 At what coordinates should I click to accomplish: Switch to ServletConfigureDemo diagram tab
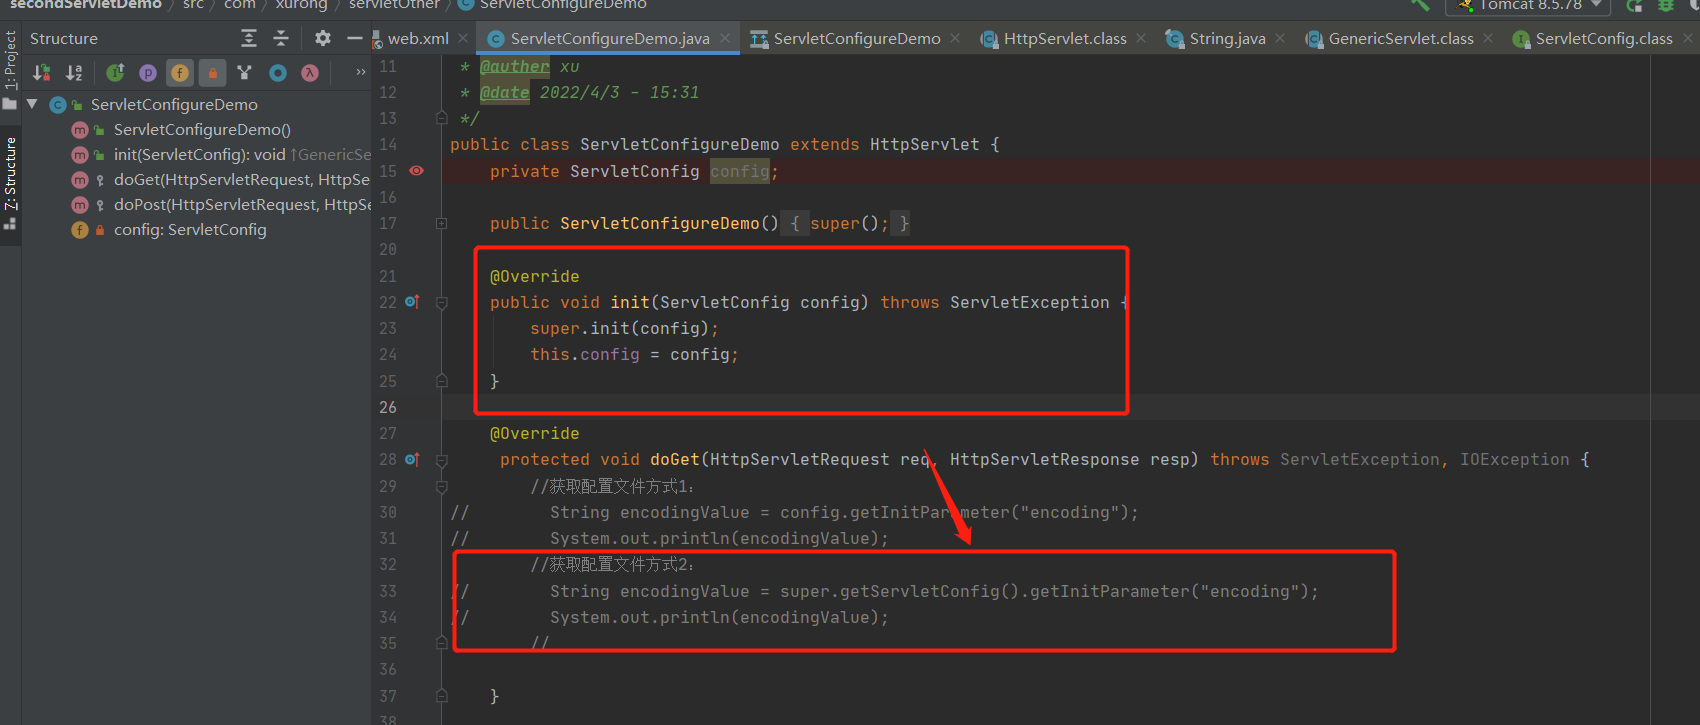tap(857, 38)
